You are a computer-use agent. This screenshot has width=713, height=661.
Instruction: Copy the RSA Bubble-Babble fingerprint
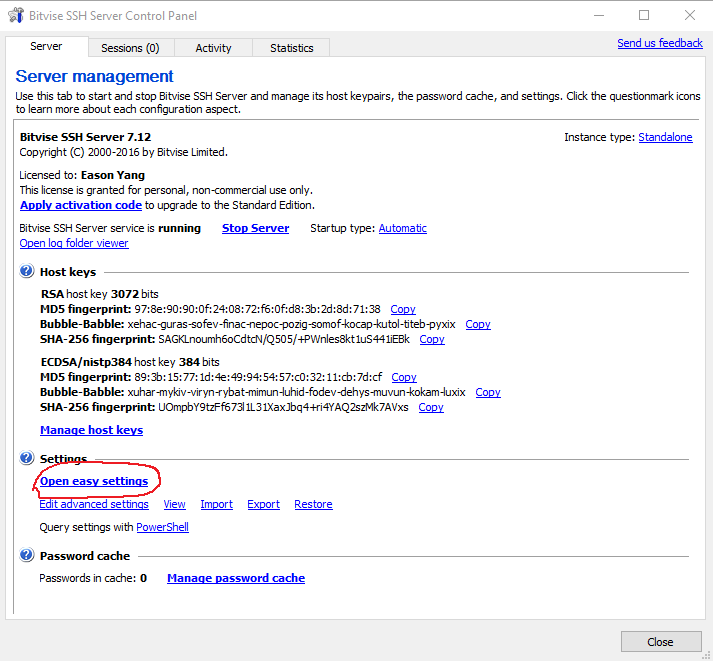pyautogui.click(x=478, y=324)
